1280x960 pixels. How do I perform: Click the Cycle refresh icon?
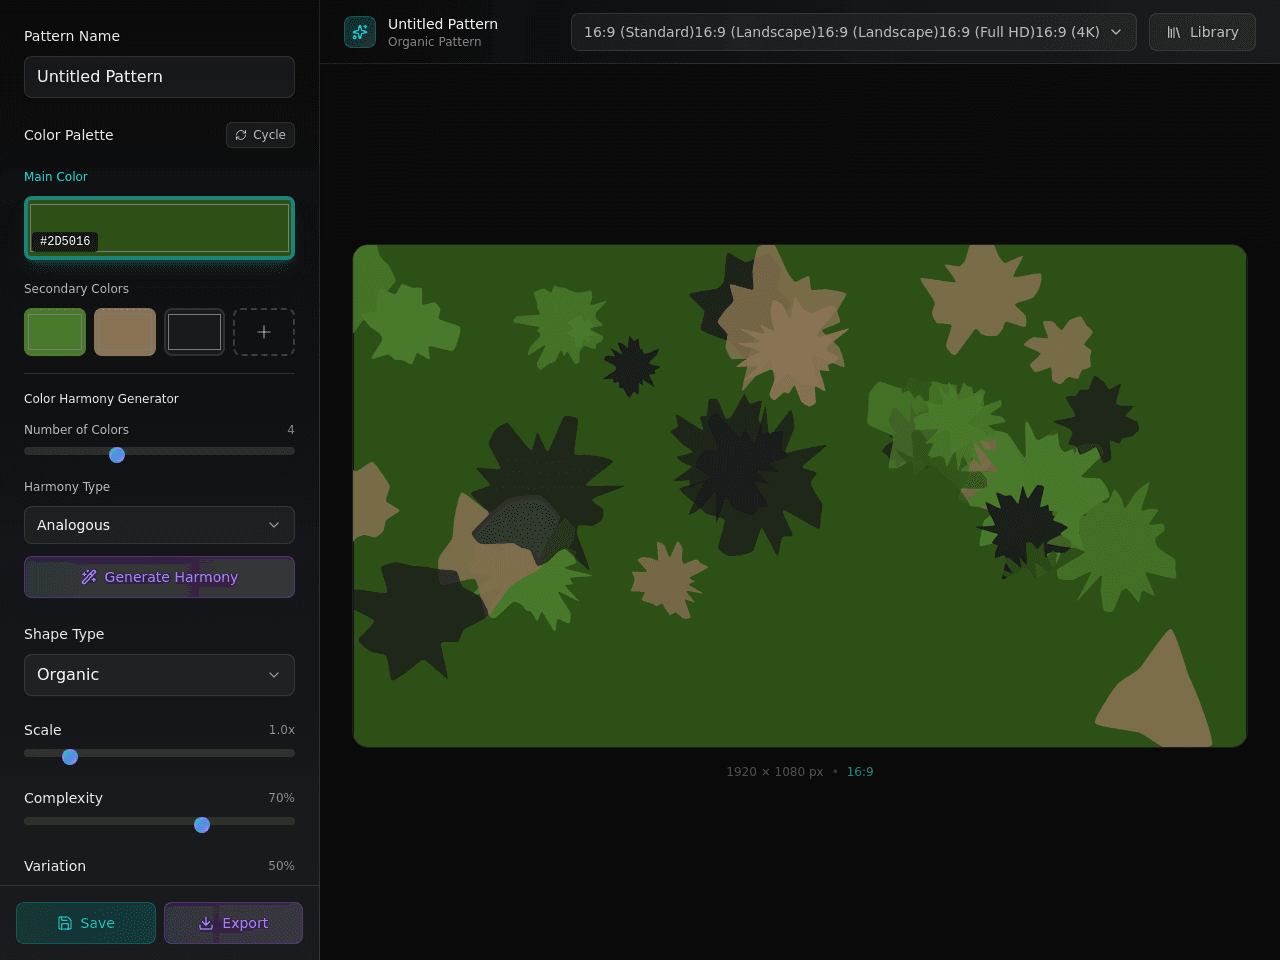(x=241, y=135)
